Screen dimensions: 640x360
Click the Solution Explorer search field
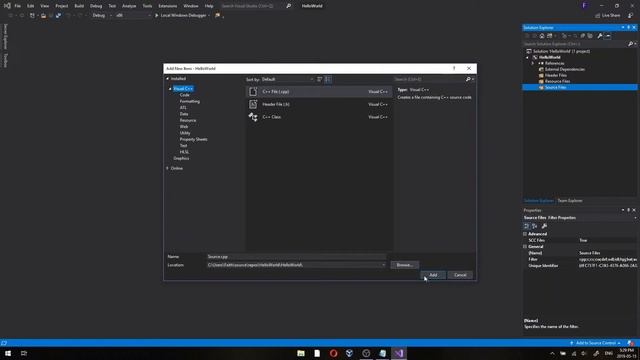pos(576,44)
